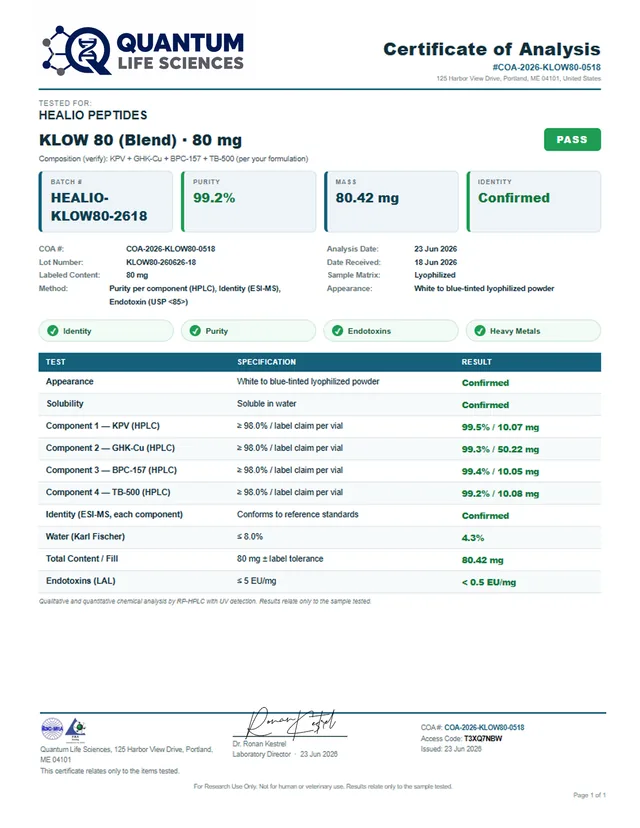The width and height of the screenshot is (640, 828).
Task: Select the Heavy Metals status pill
Action: pyautogui.click(x=533, y=331)
